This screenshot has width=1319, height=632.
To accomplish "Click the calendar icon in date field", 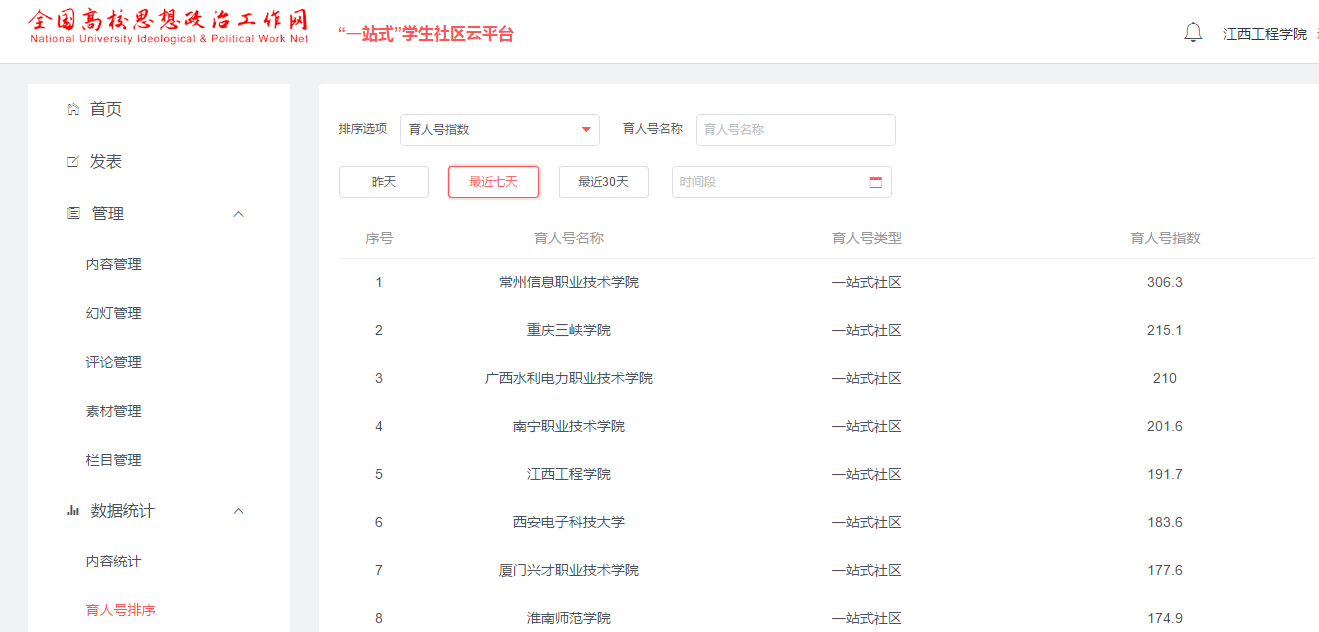I will [876, 182].
